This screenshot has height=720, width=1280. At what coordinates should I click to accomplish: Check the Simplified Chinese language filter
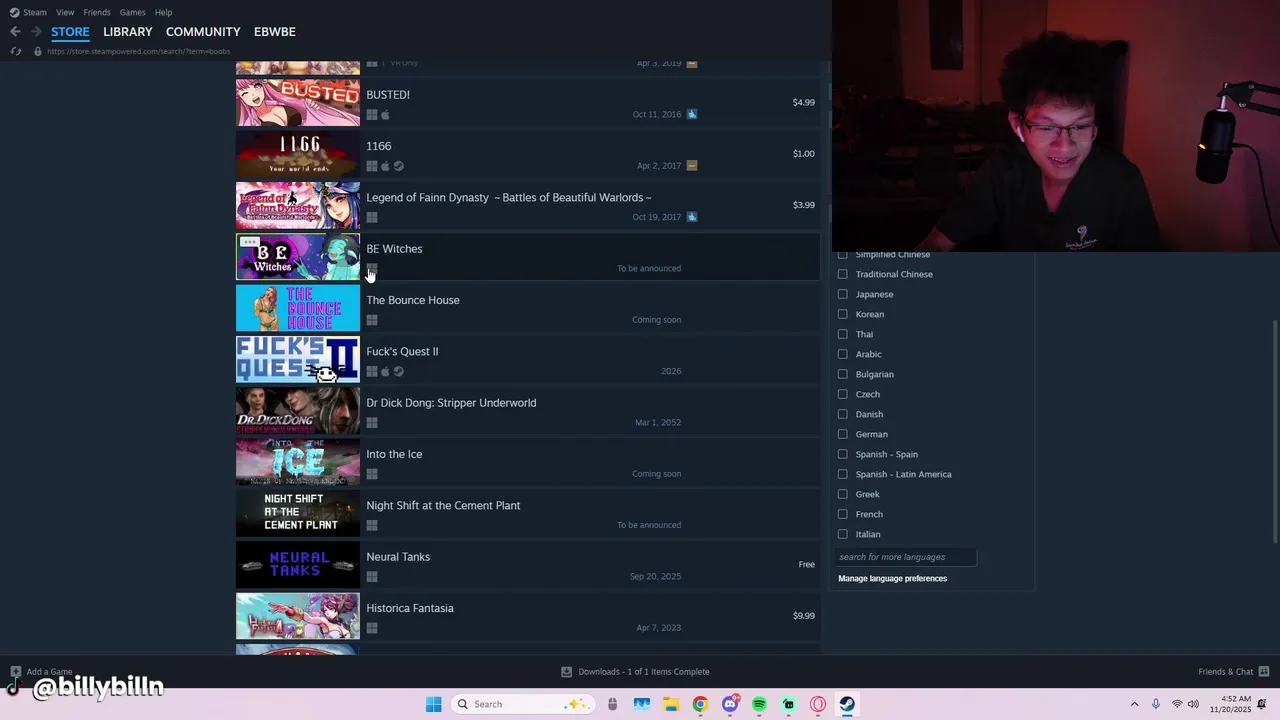(842, 254)
